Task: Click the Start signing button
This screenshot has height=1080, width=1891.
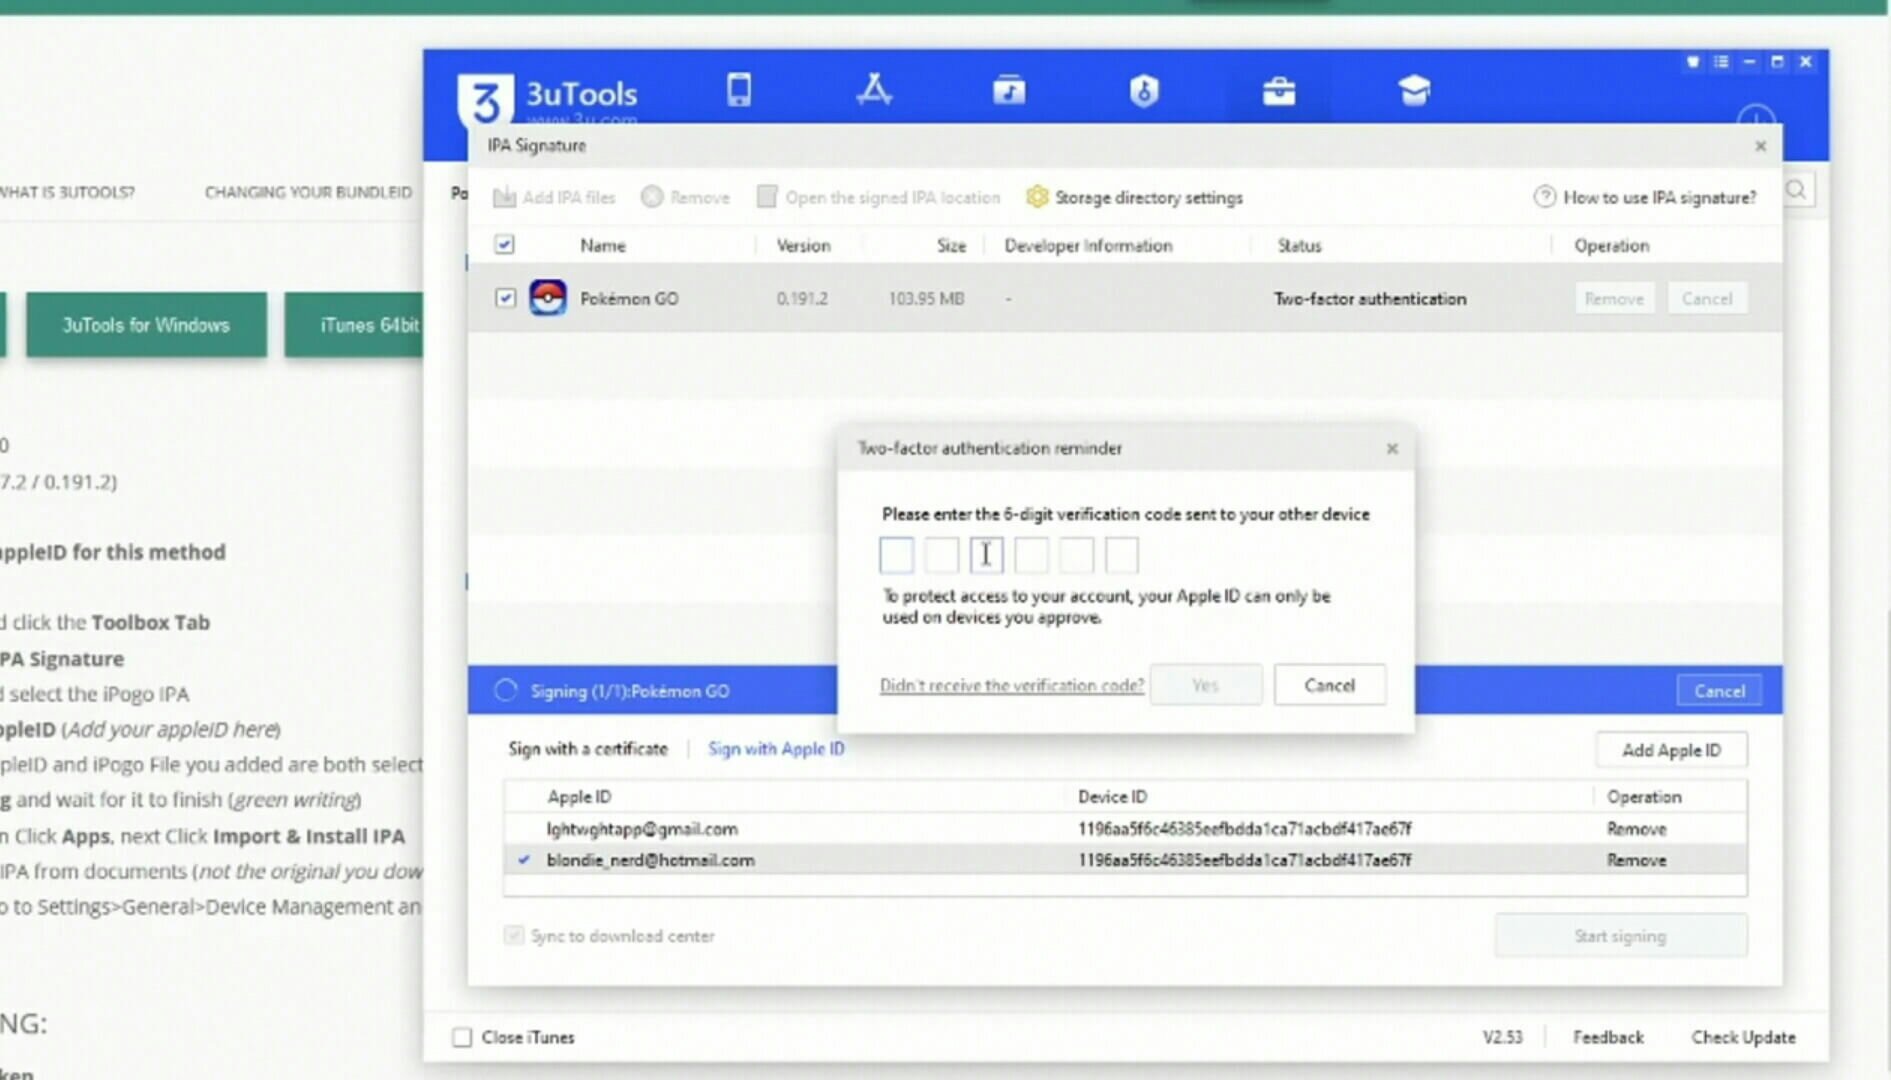Action: click(1620, 936)
